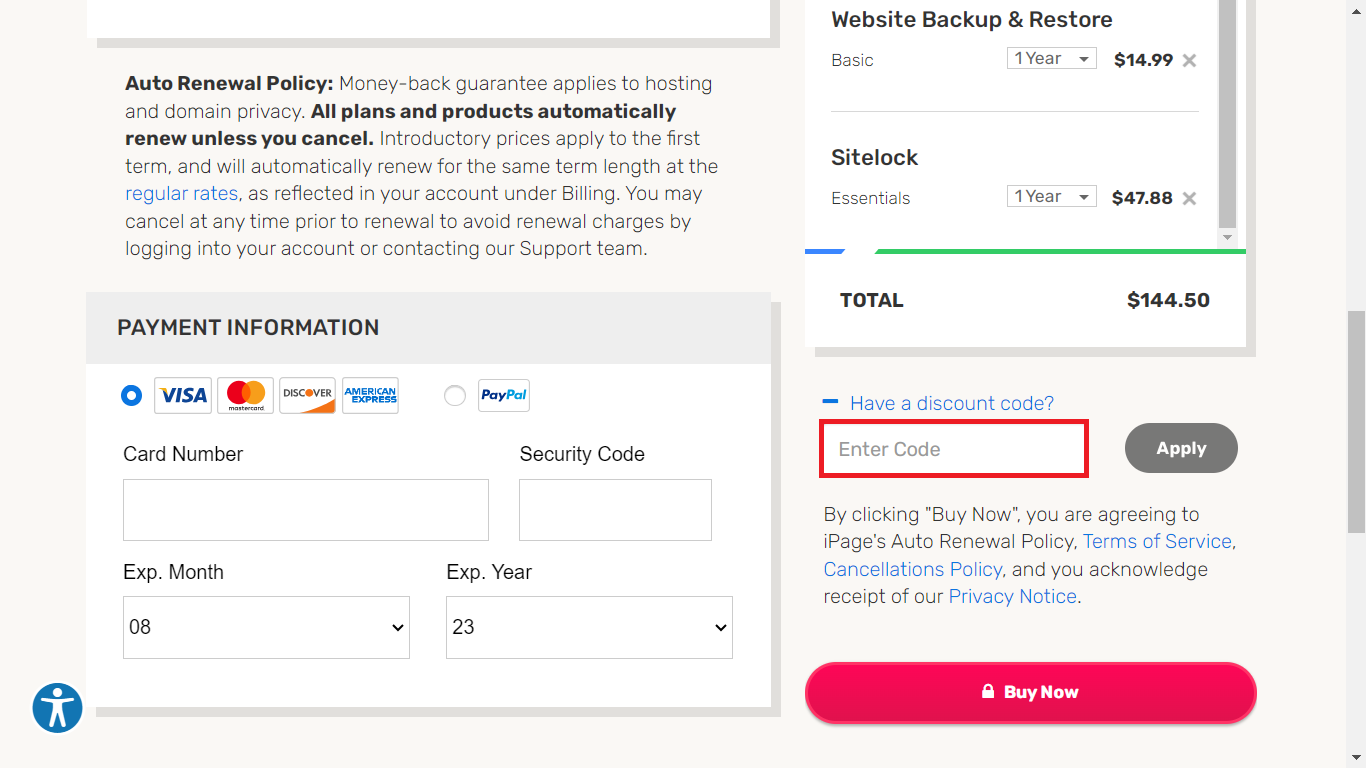
Task: Open Exp. Year dropdown
Action: click(x=589, y=628)
